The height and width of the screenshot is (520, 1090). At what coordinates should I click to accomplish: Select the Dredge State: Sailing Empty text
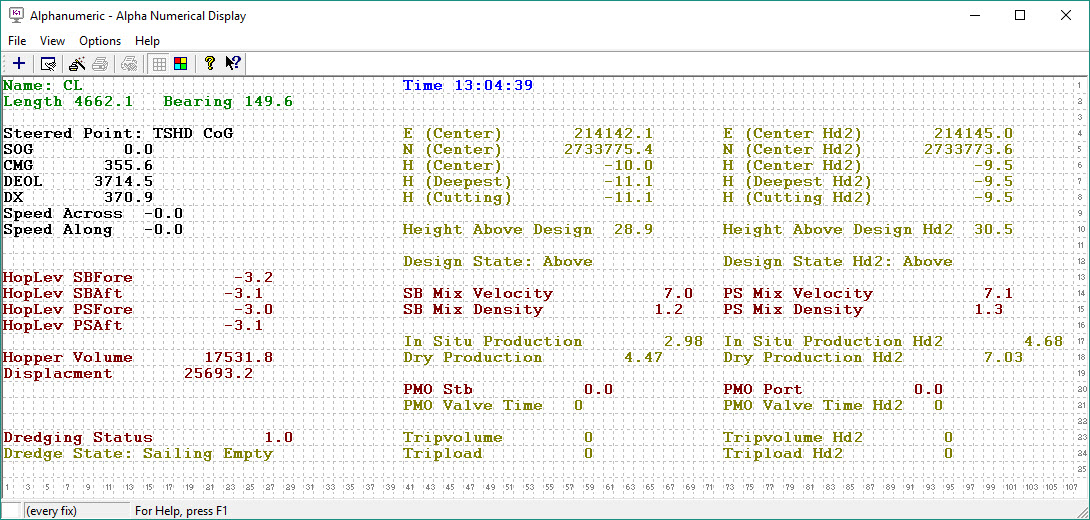138,453
